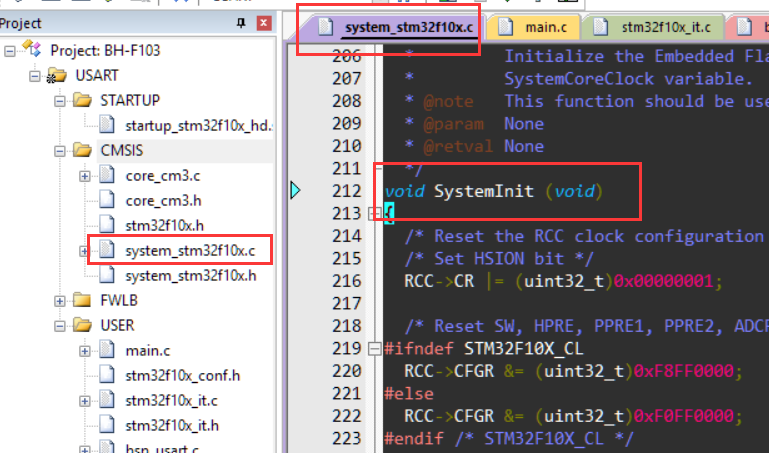Switch to the main.c editor tab
Viewport: 769px width, 453px height.
(541, 27)
